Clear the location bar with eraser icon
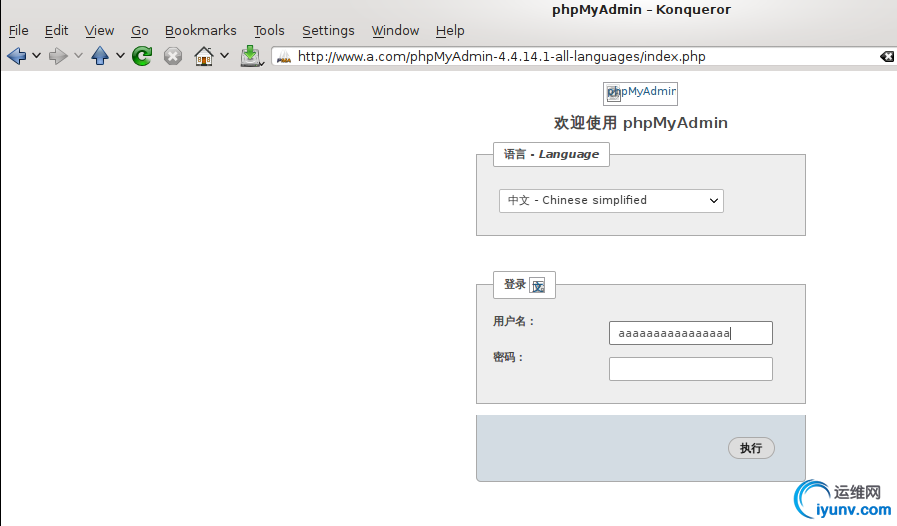 click(887, 56)
